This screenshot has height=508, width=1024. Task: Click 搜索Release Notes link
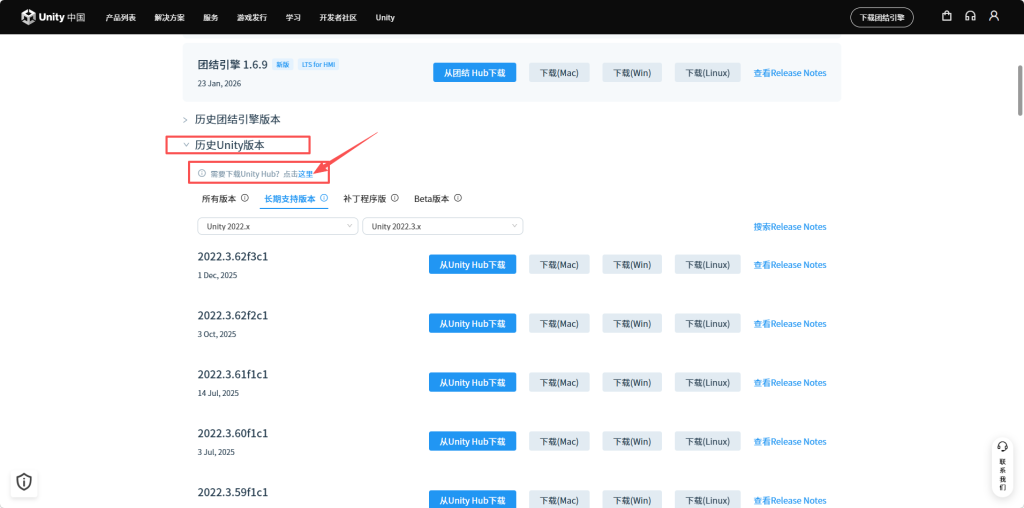pos(790,227)
